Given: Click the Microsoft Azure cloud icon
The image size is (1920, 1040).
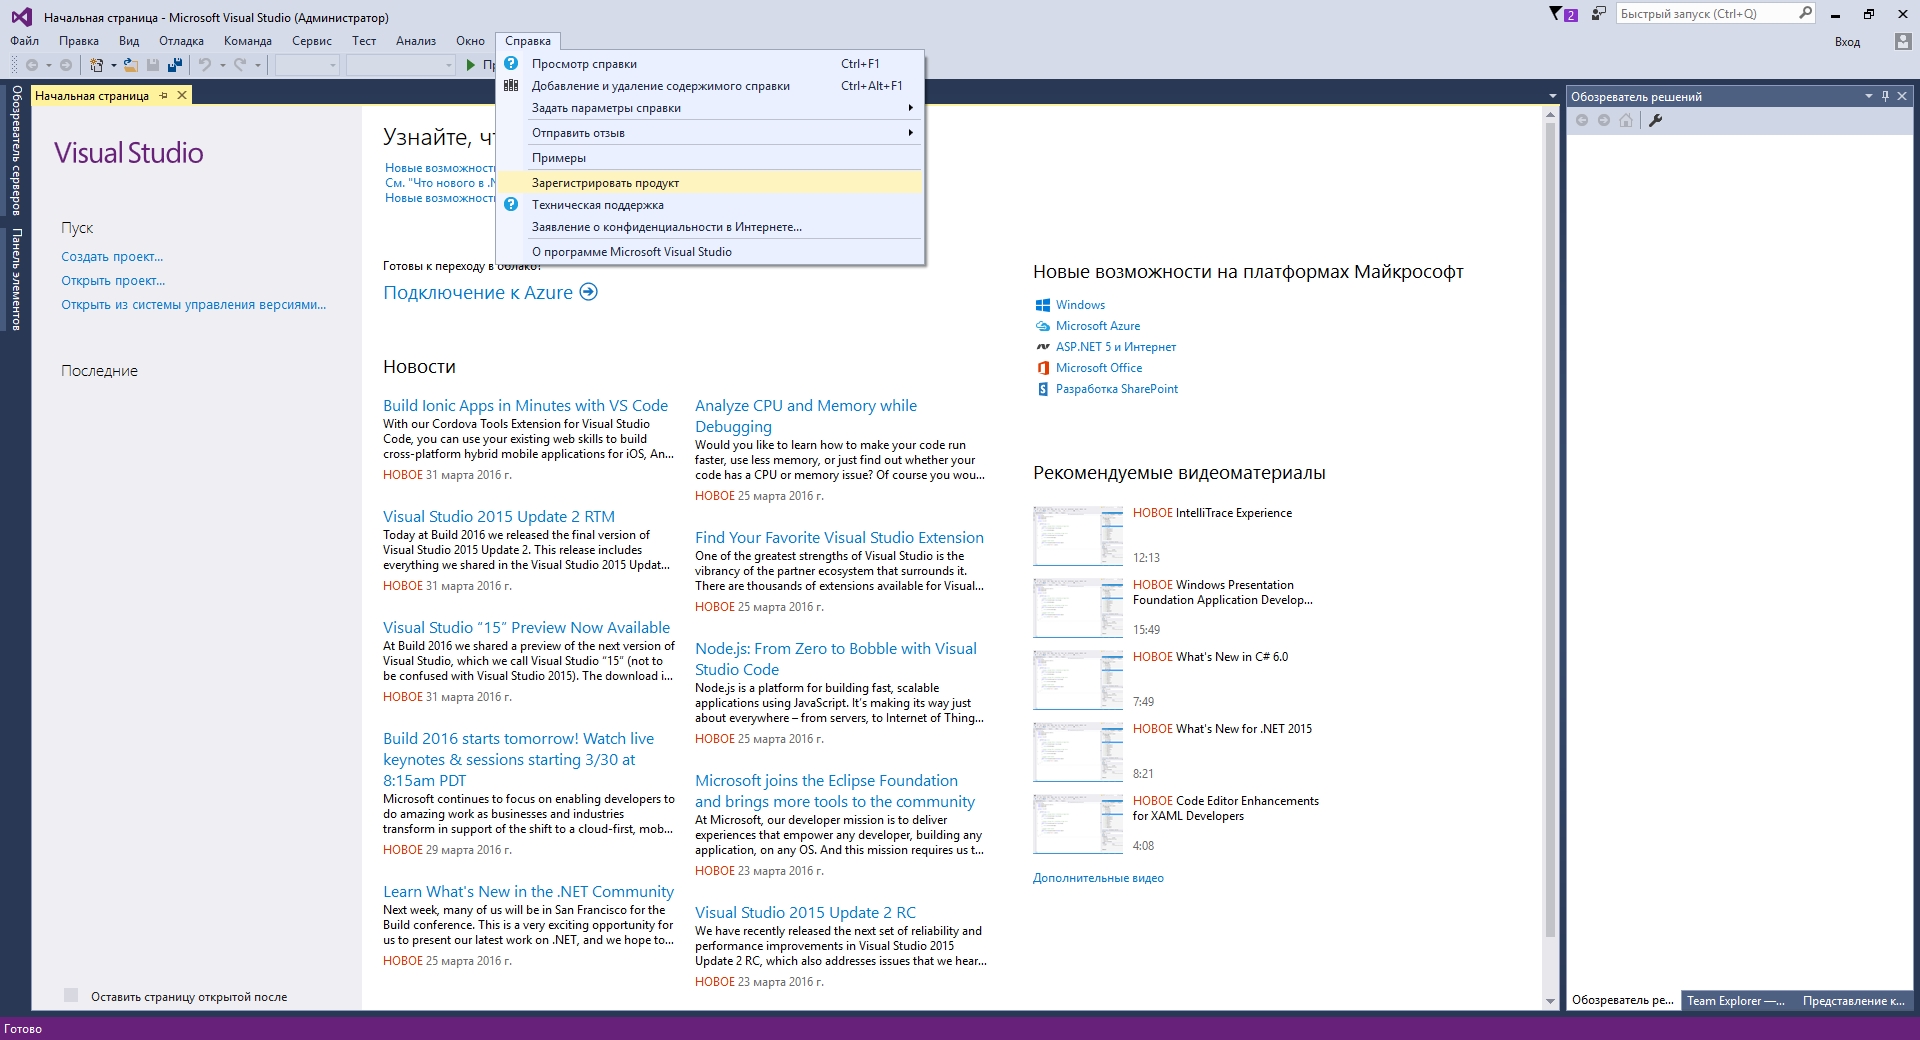Looking at the screenshot, I should tap(1043, 326).
